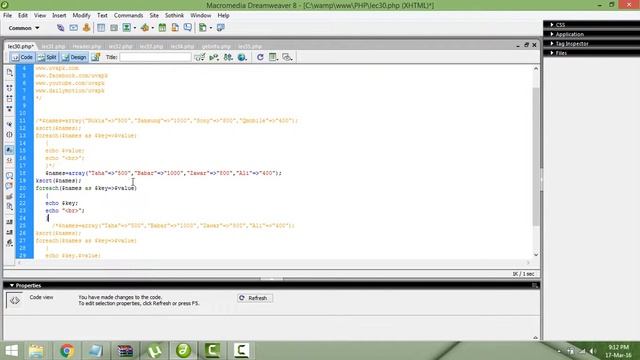Click Expand All in coding toolbar

(9, 109)
